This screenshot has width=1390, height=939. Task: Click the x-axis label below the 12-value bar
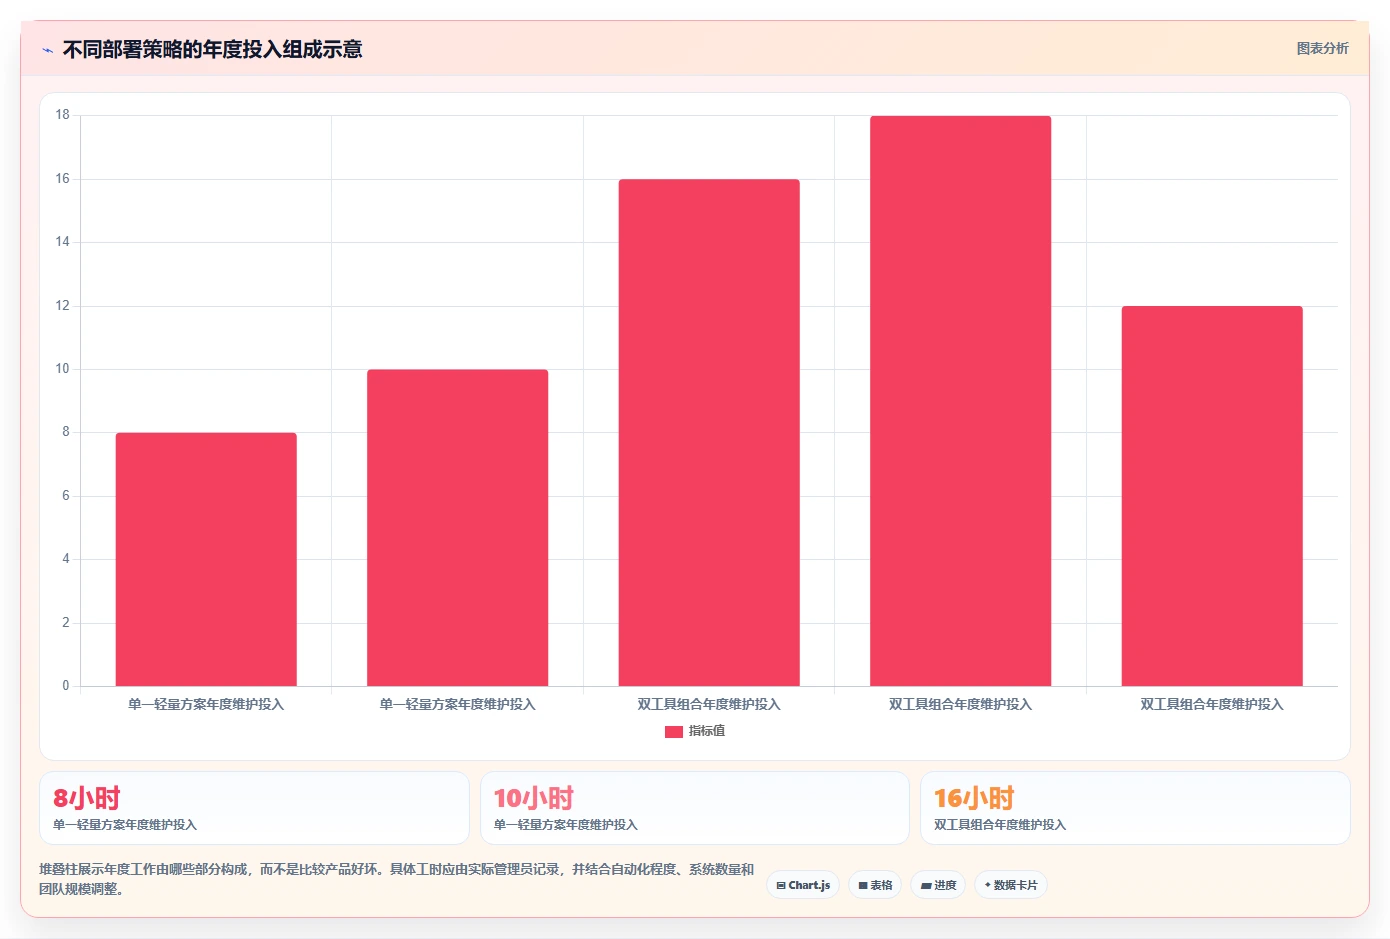coord(1212,704)
